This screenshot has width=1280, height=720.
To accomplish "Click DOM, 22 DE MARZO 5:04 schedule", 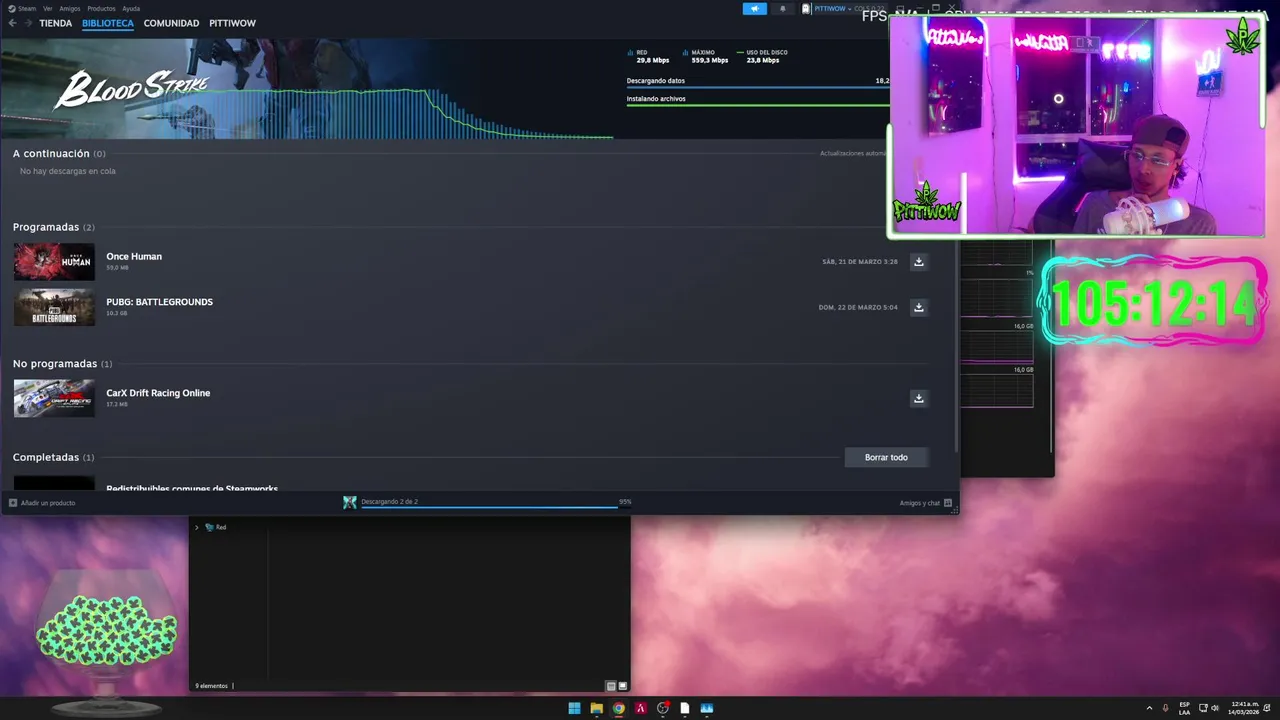I will pyautogui.click(x=858, y=307).
